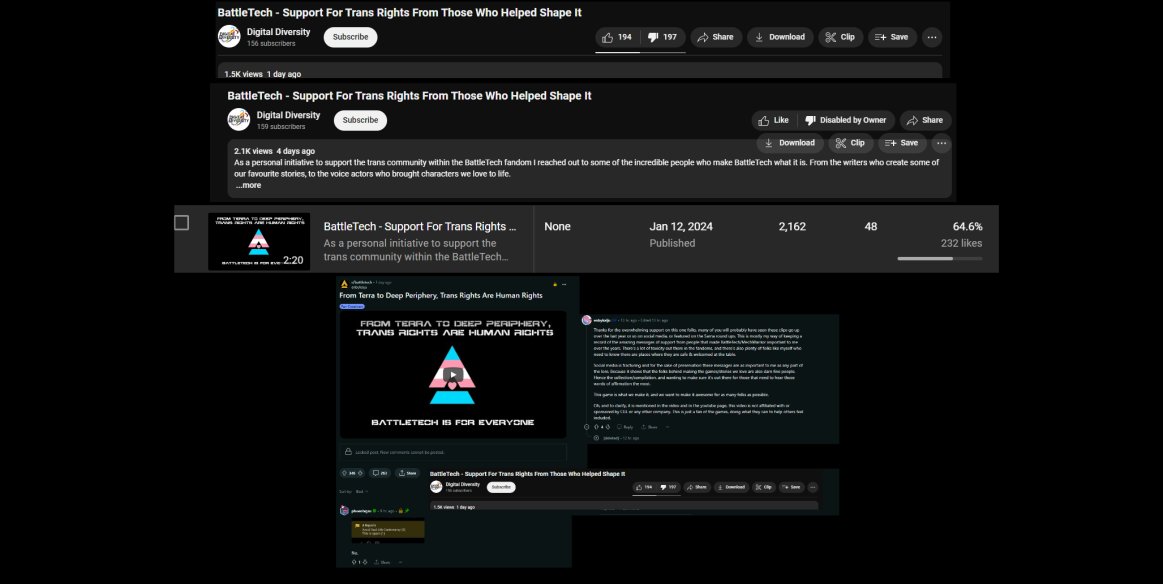1163x584 pixels.
Task: Click Share under the long comment
Action: (649, 427)
